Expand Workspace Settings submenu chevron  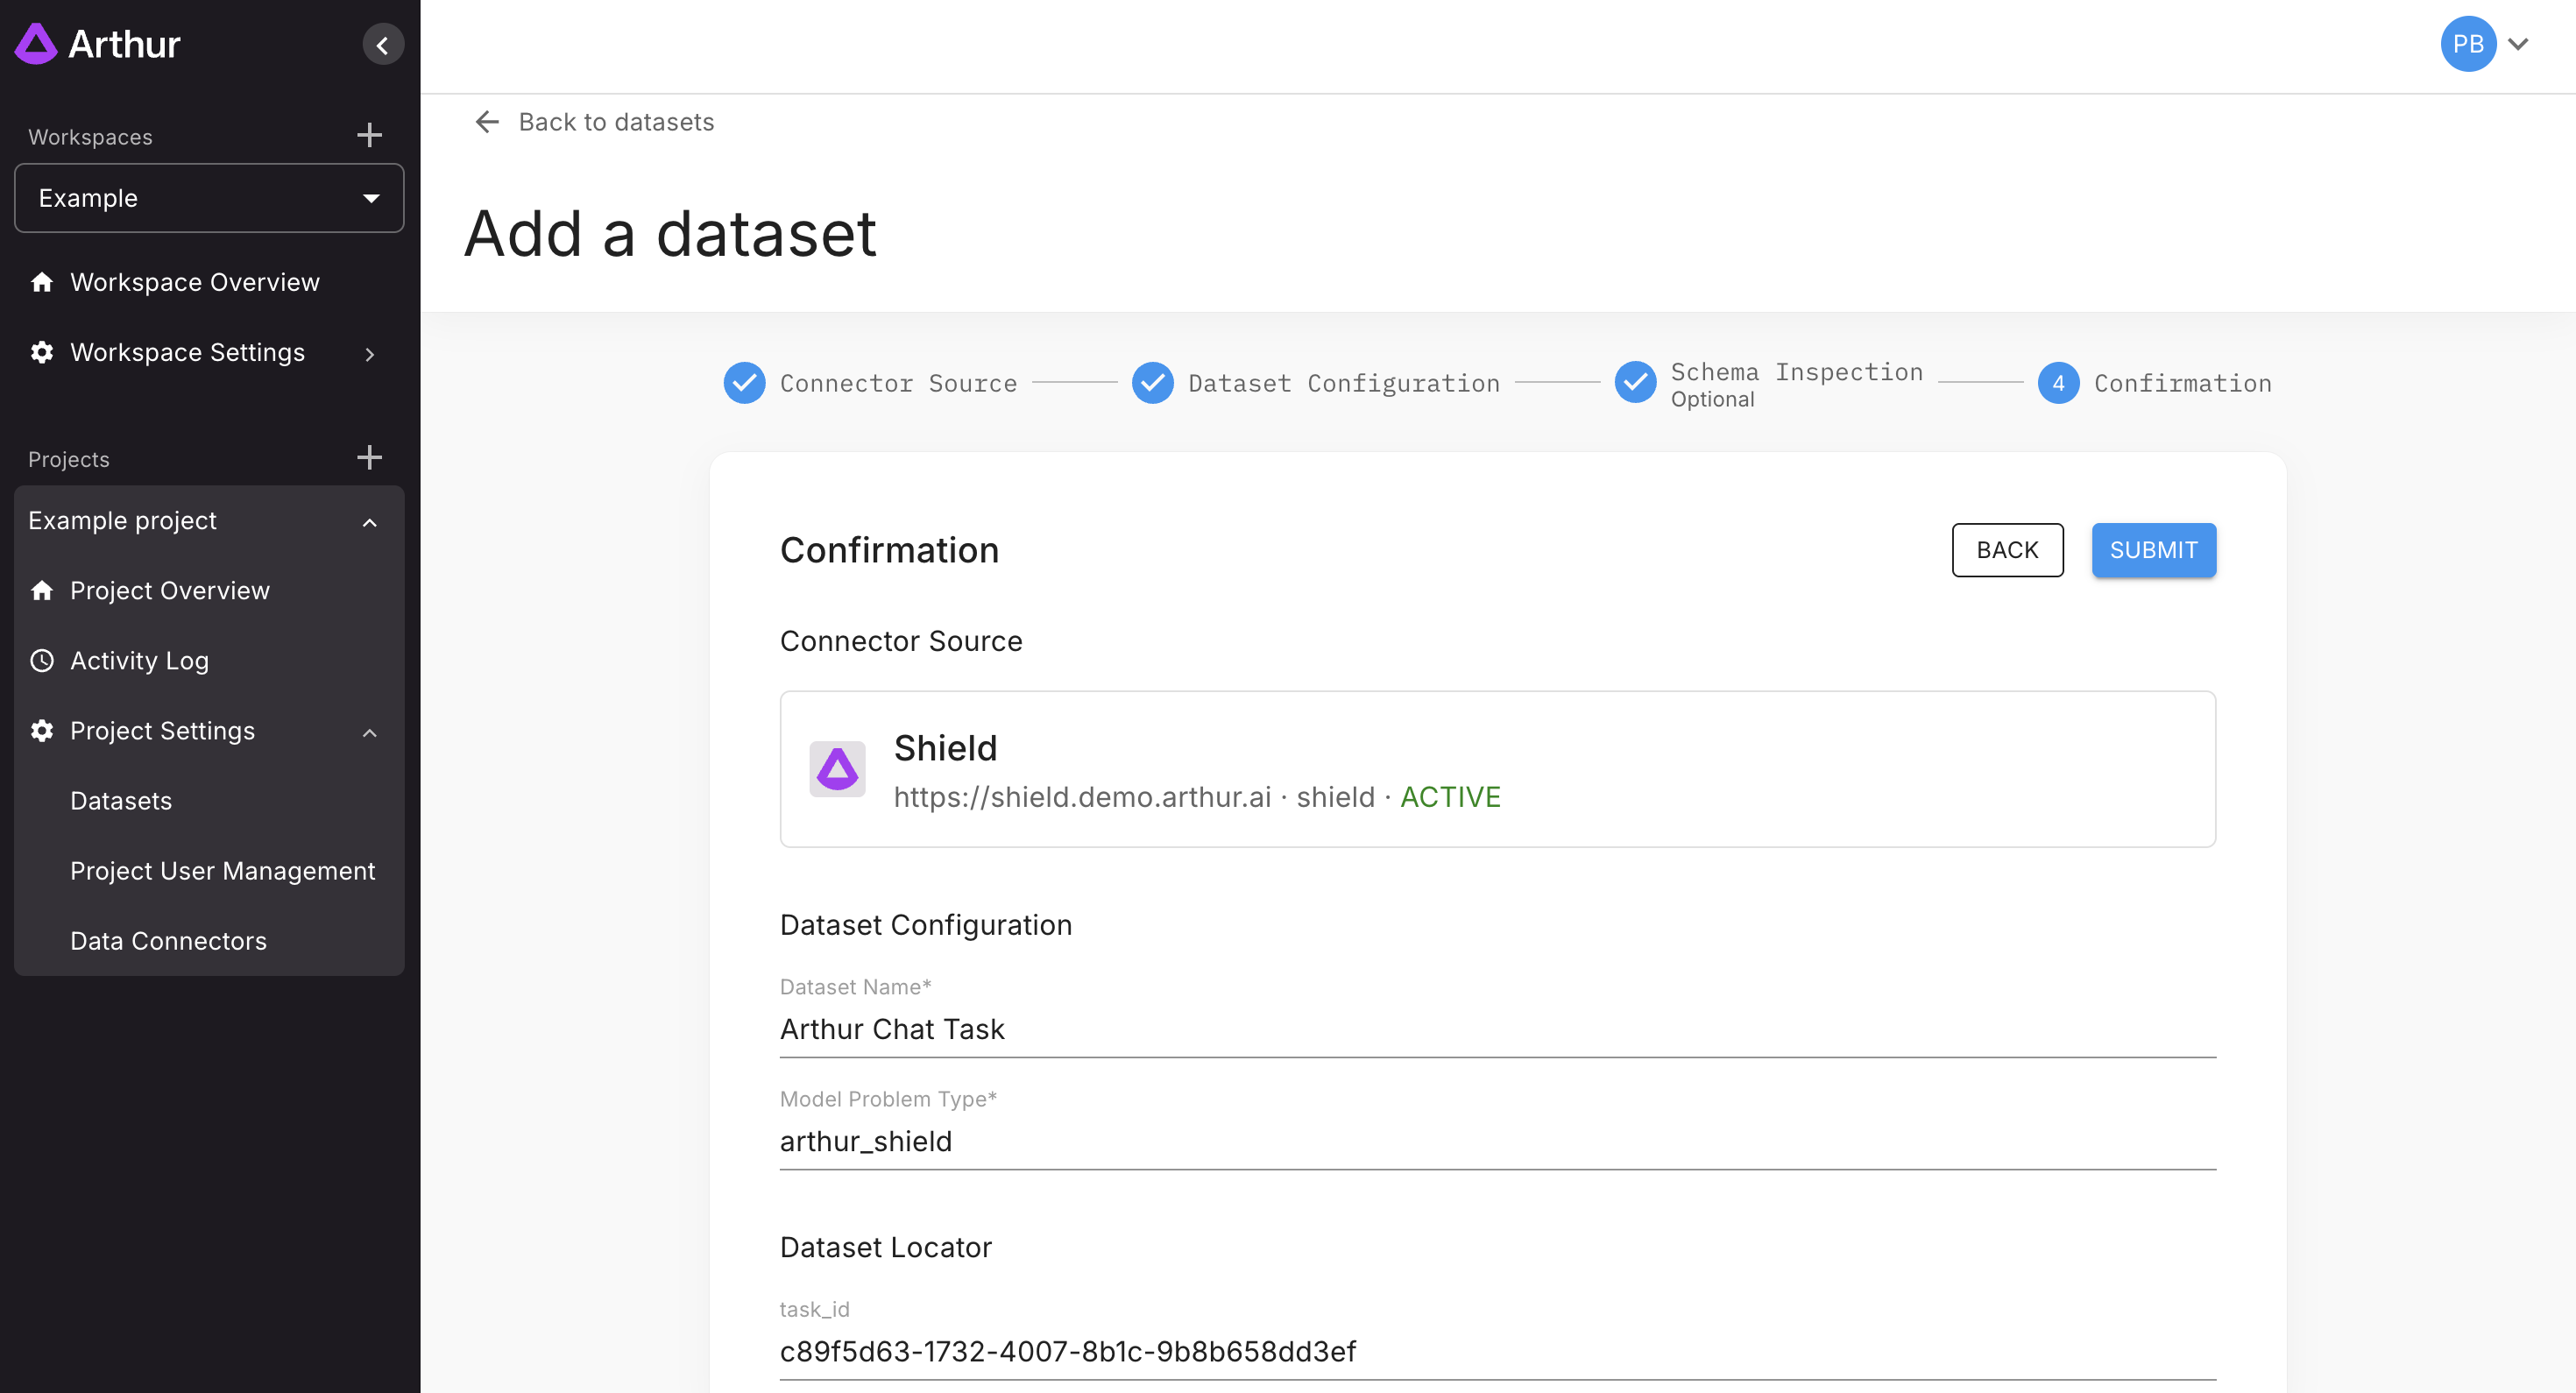[369, 354]
